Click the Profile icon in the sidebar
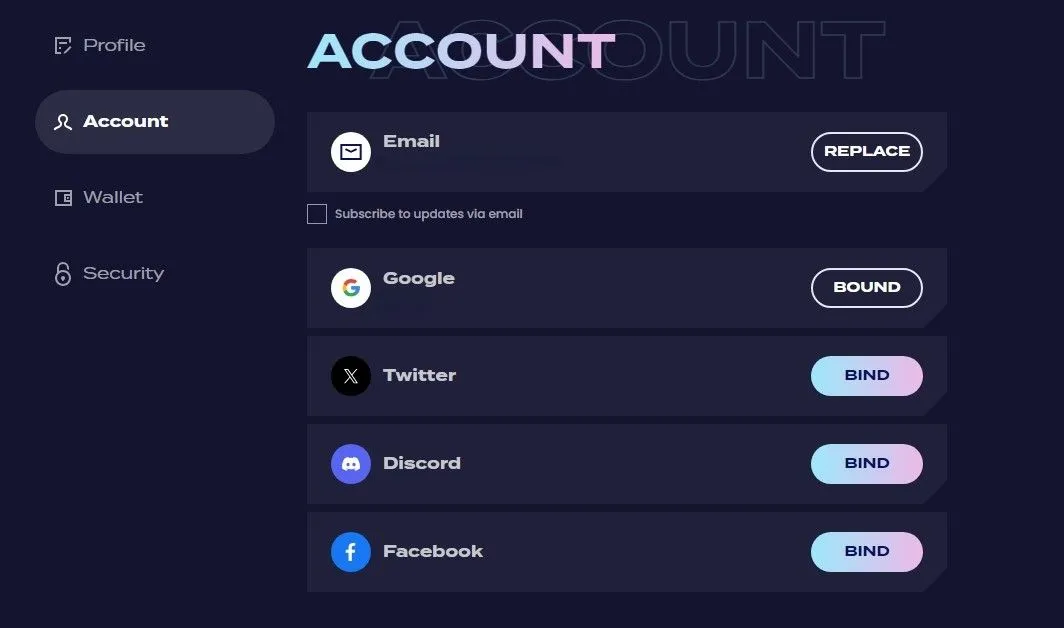The height and width of the screenshot is (628, 1064). tap(62, 45)
